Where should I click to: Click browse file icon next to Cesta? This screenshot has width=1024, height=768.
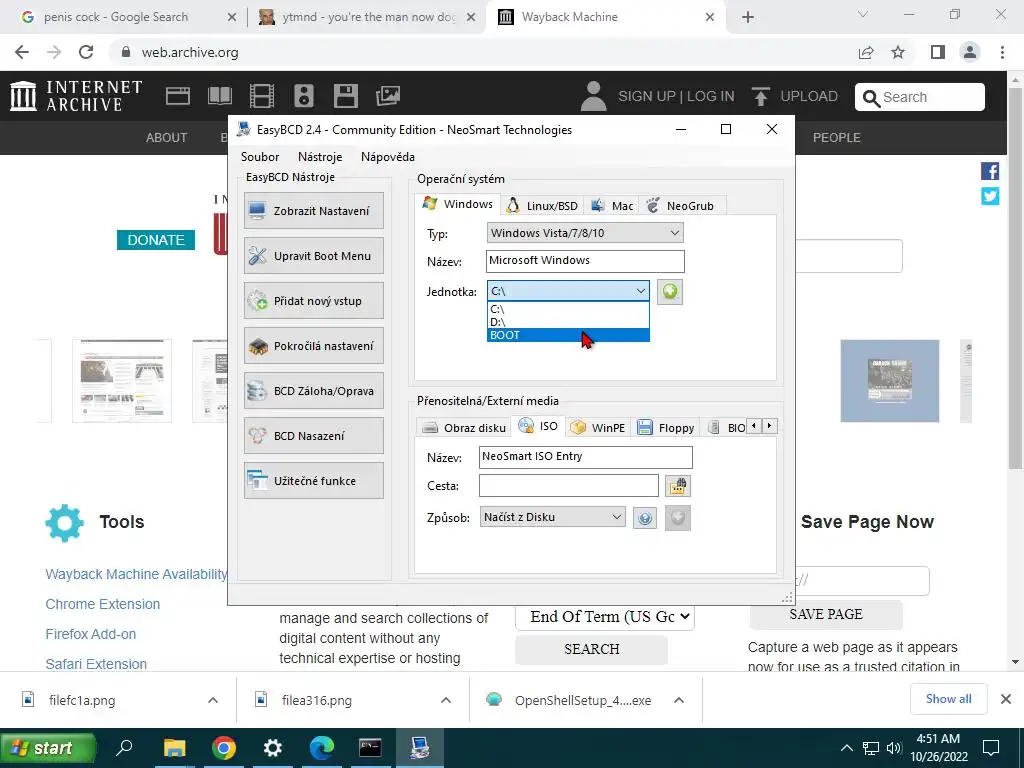click(x=678, y=486)
